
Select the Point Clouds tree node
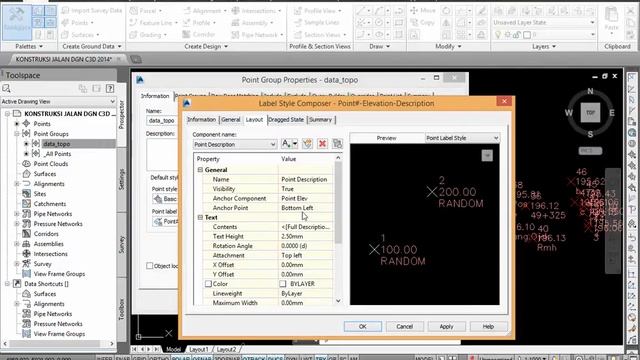point(51,164)
